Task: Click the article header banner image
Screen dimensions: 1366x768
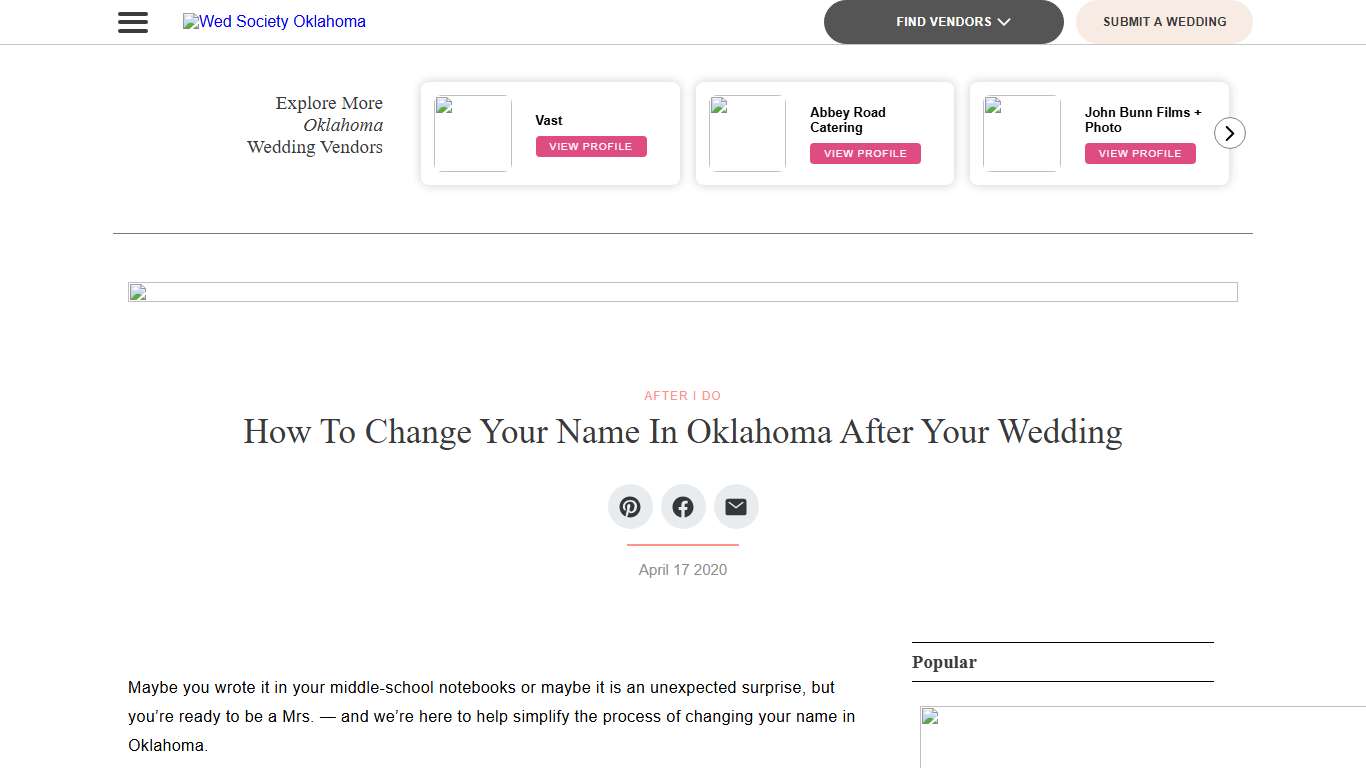Action: coord(682,291)
